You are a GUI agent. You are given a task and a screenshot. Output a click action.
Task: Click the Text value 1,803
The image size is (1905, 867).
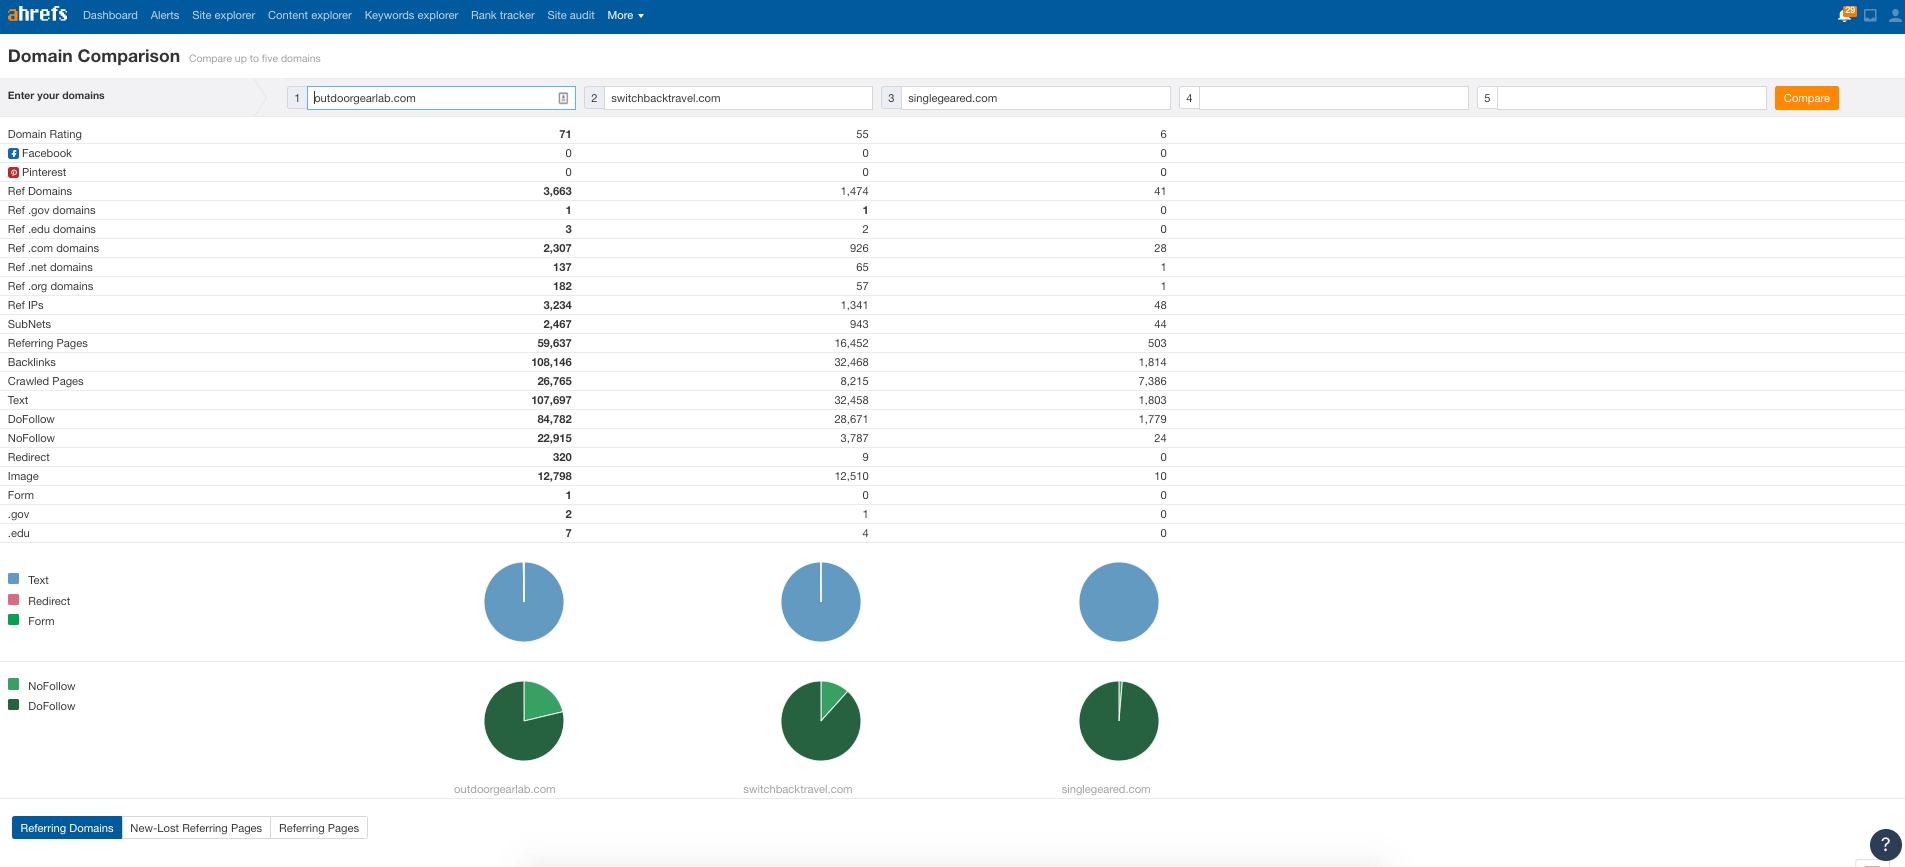pyautogui.click(x=1152, y=400)
